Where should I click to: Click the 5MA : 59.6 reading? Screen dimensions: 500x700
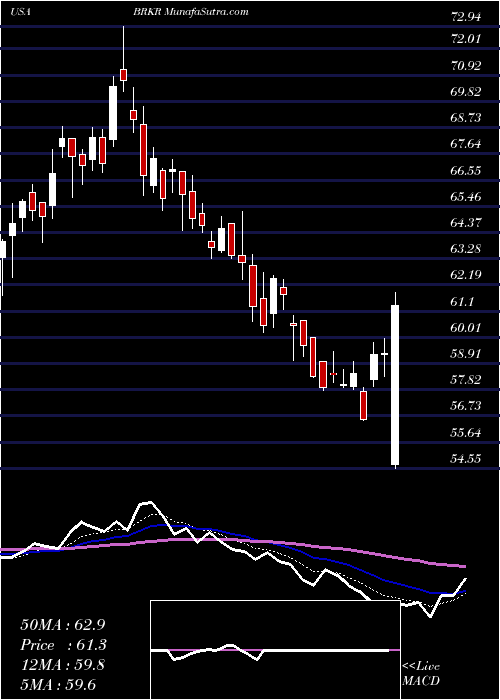tap(58, 684)
